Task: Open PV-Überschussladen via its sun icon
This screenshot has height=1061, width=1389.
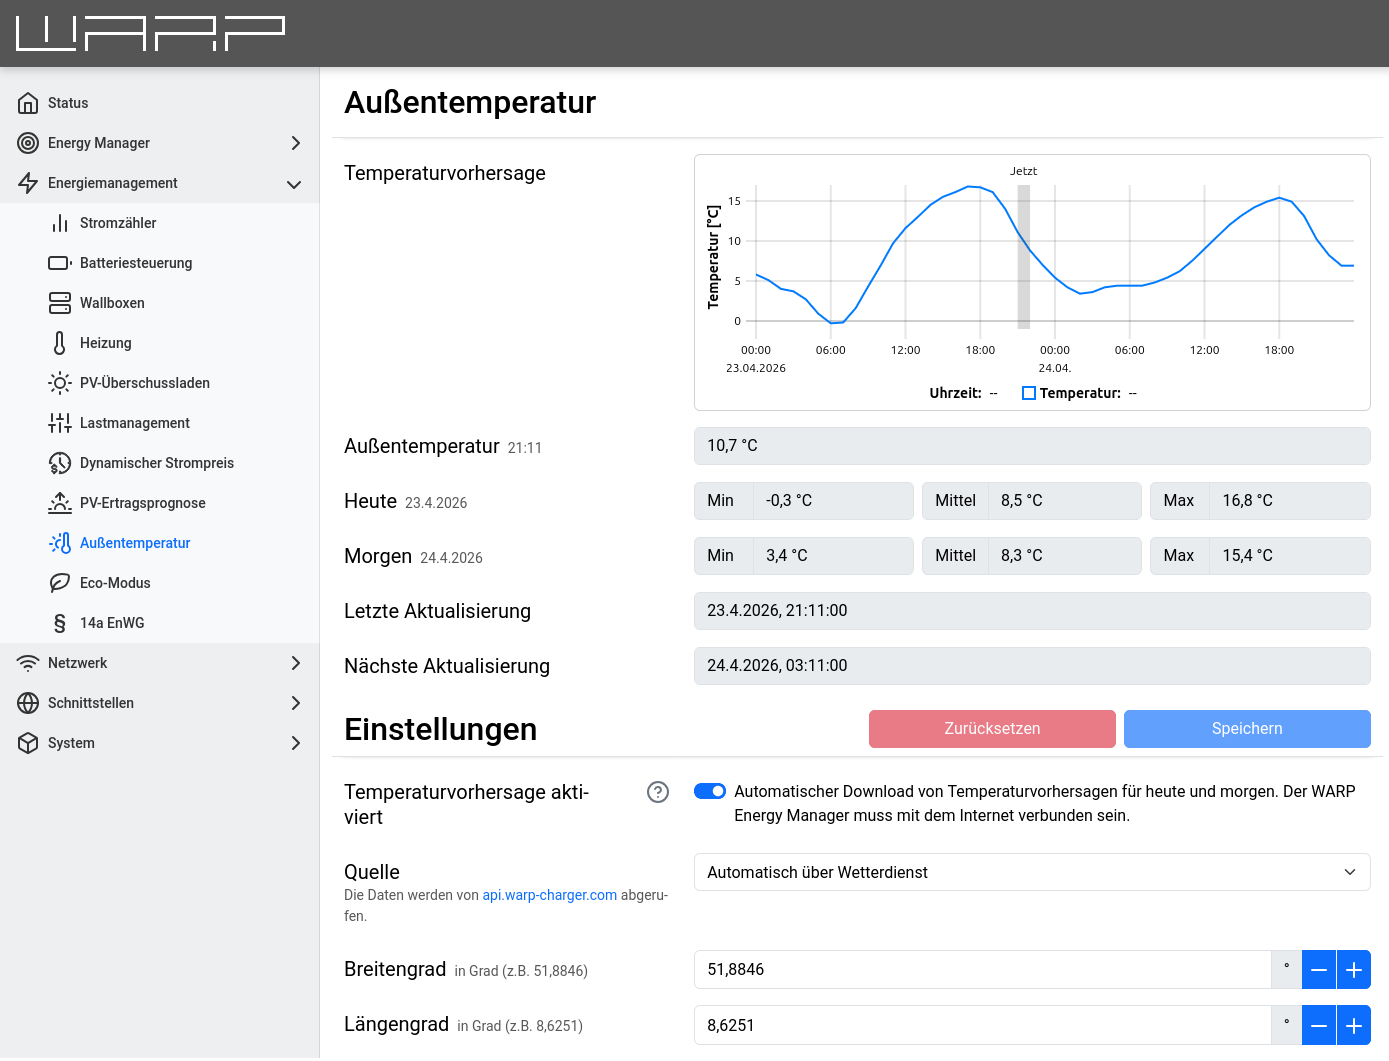Action: tap(60, 383)
